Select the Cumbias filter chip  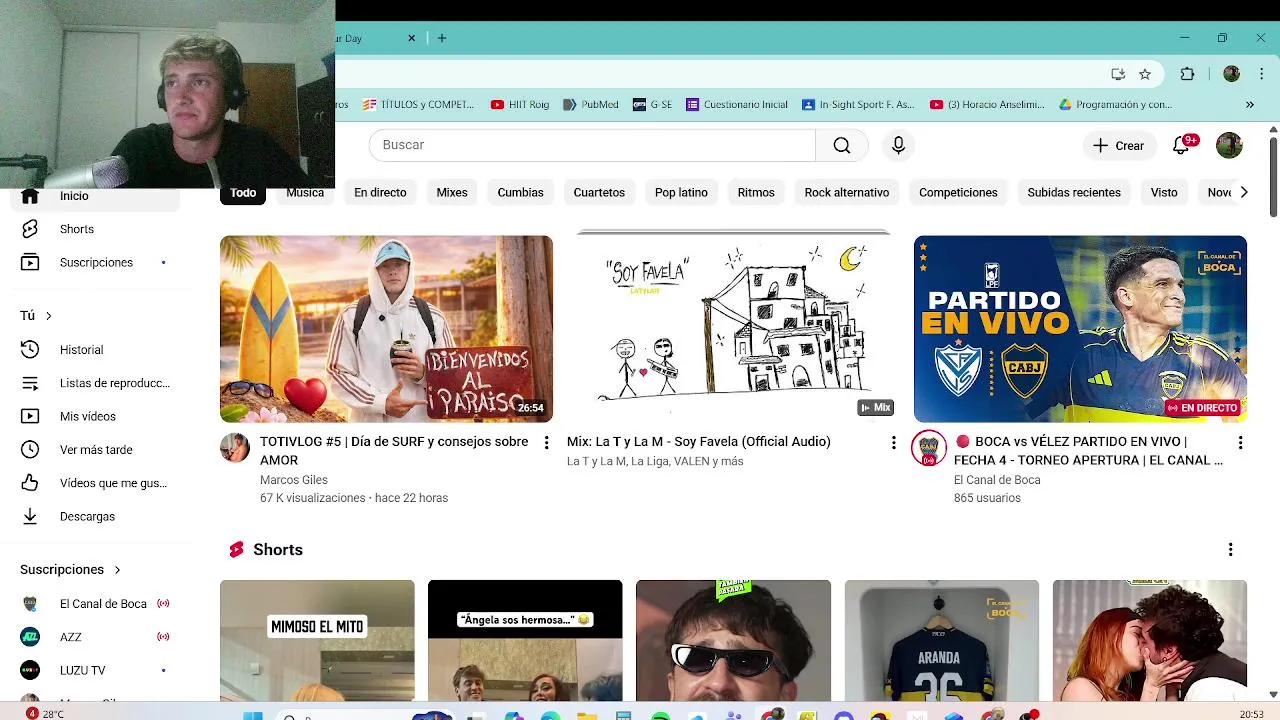[x=521, y=192]
